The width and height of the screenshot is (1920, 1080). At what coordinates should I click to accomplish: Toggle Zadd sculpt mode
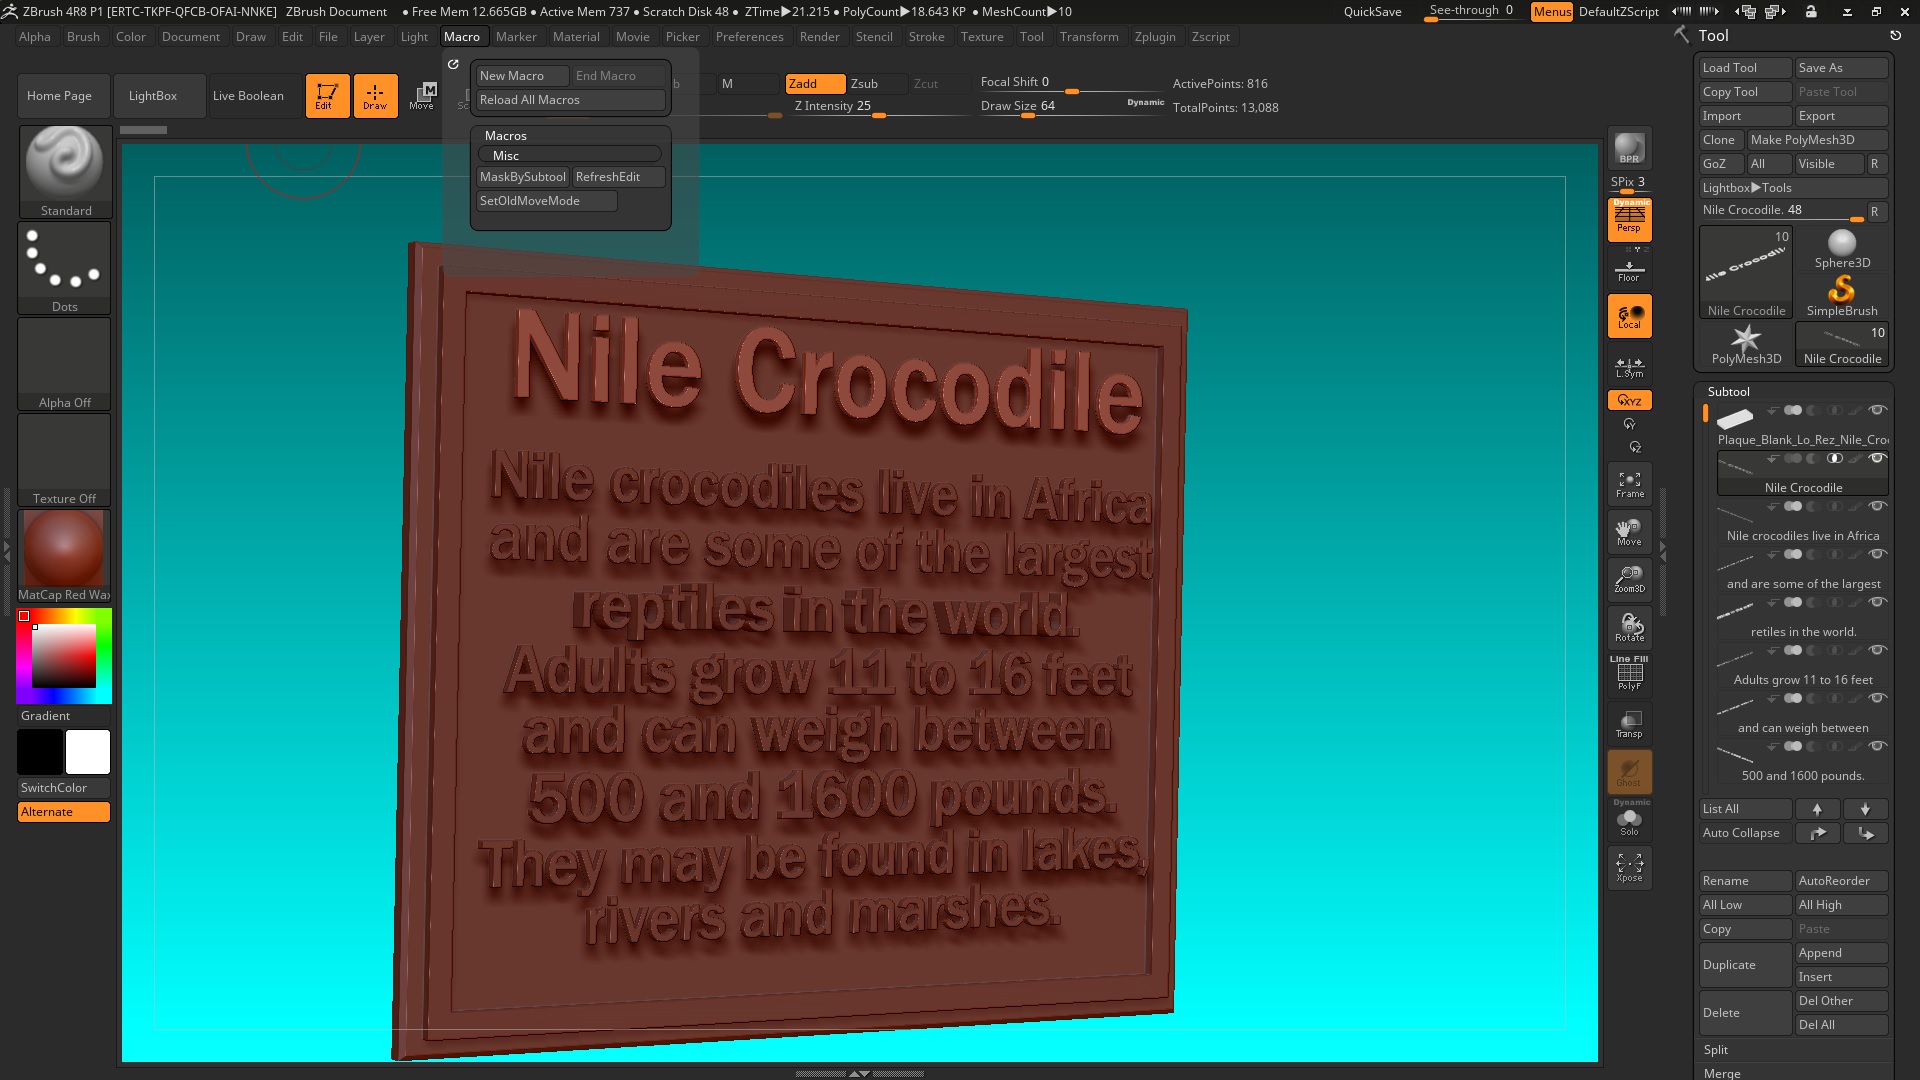tap(815, 84)
